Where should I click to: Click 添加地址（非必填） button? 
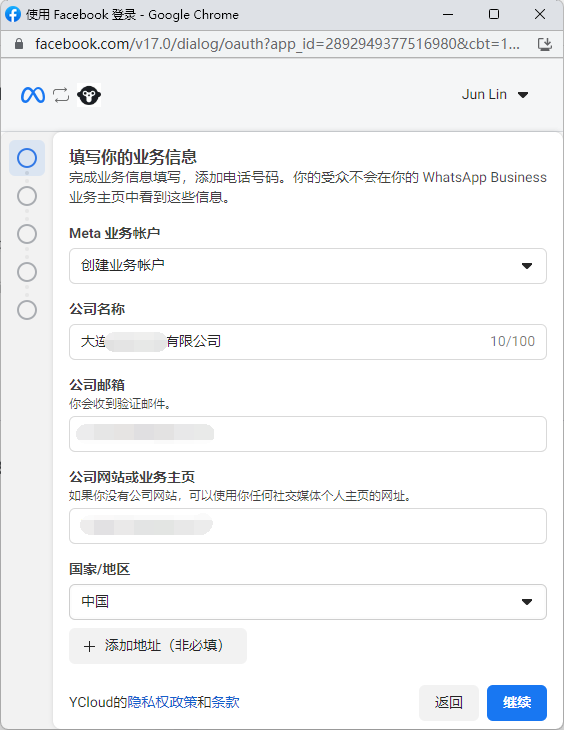tap(158, 646)
